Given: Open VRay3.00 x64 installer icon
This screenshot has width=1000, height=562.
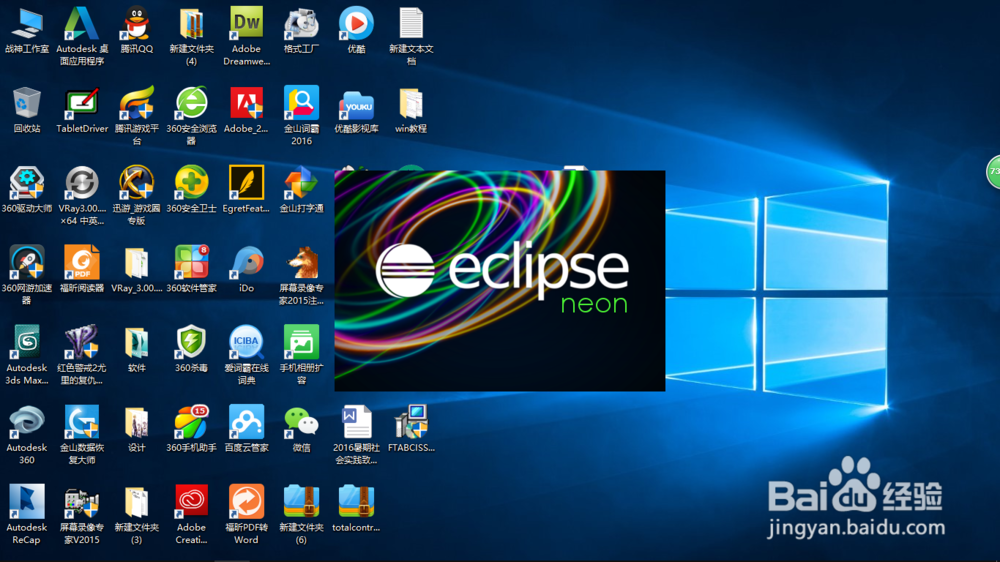Looking at the screenshot, I should [82, 183].
